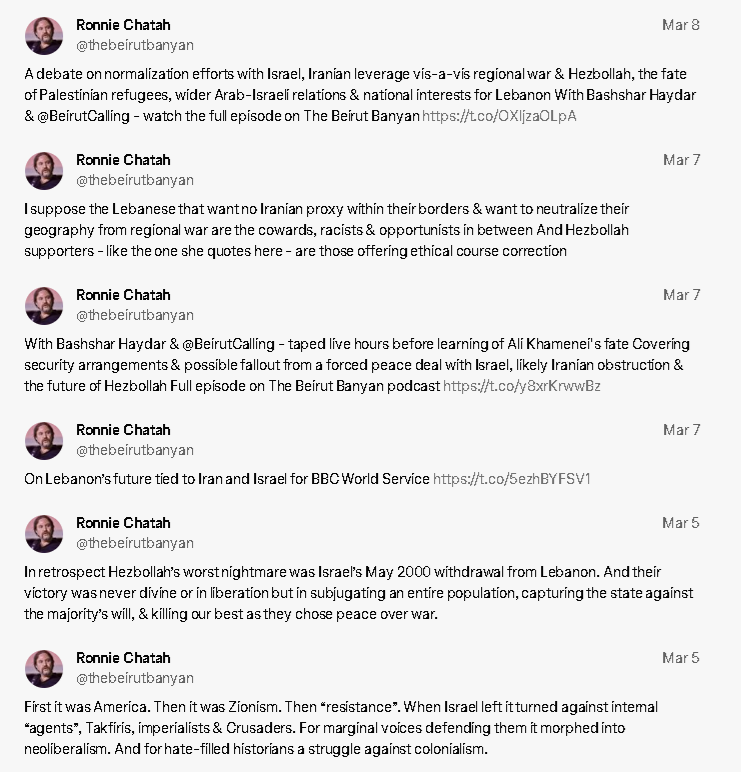
Task: Open the Mar 8 timestamp
Action: 680,25
